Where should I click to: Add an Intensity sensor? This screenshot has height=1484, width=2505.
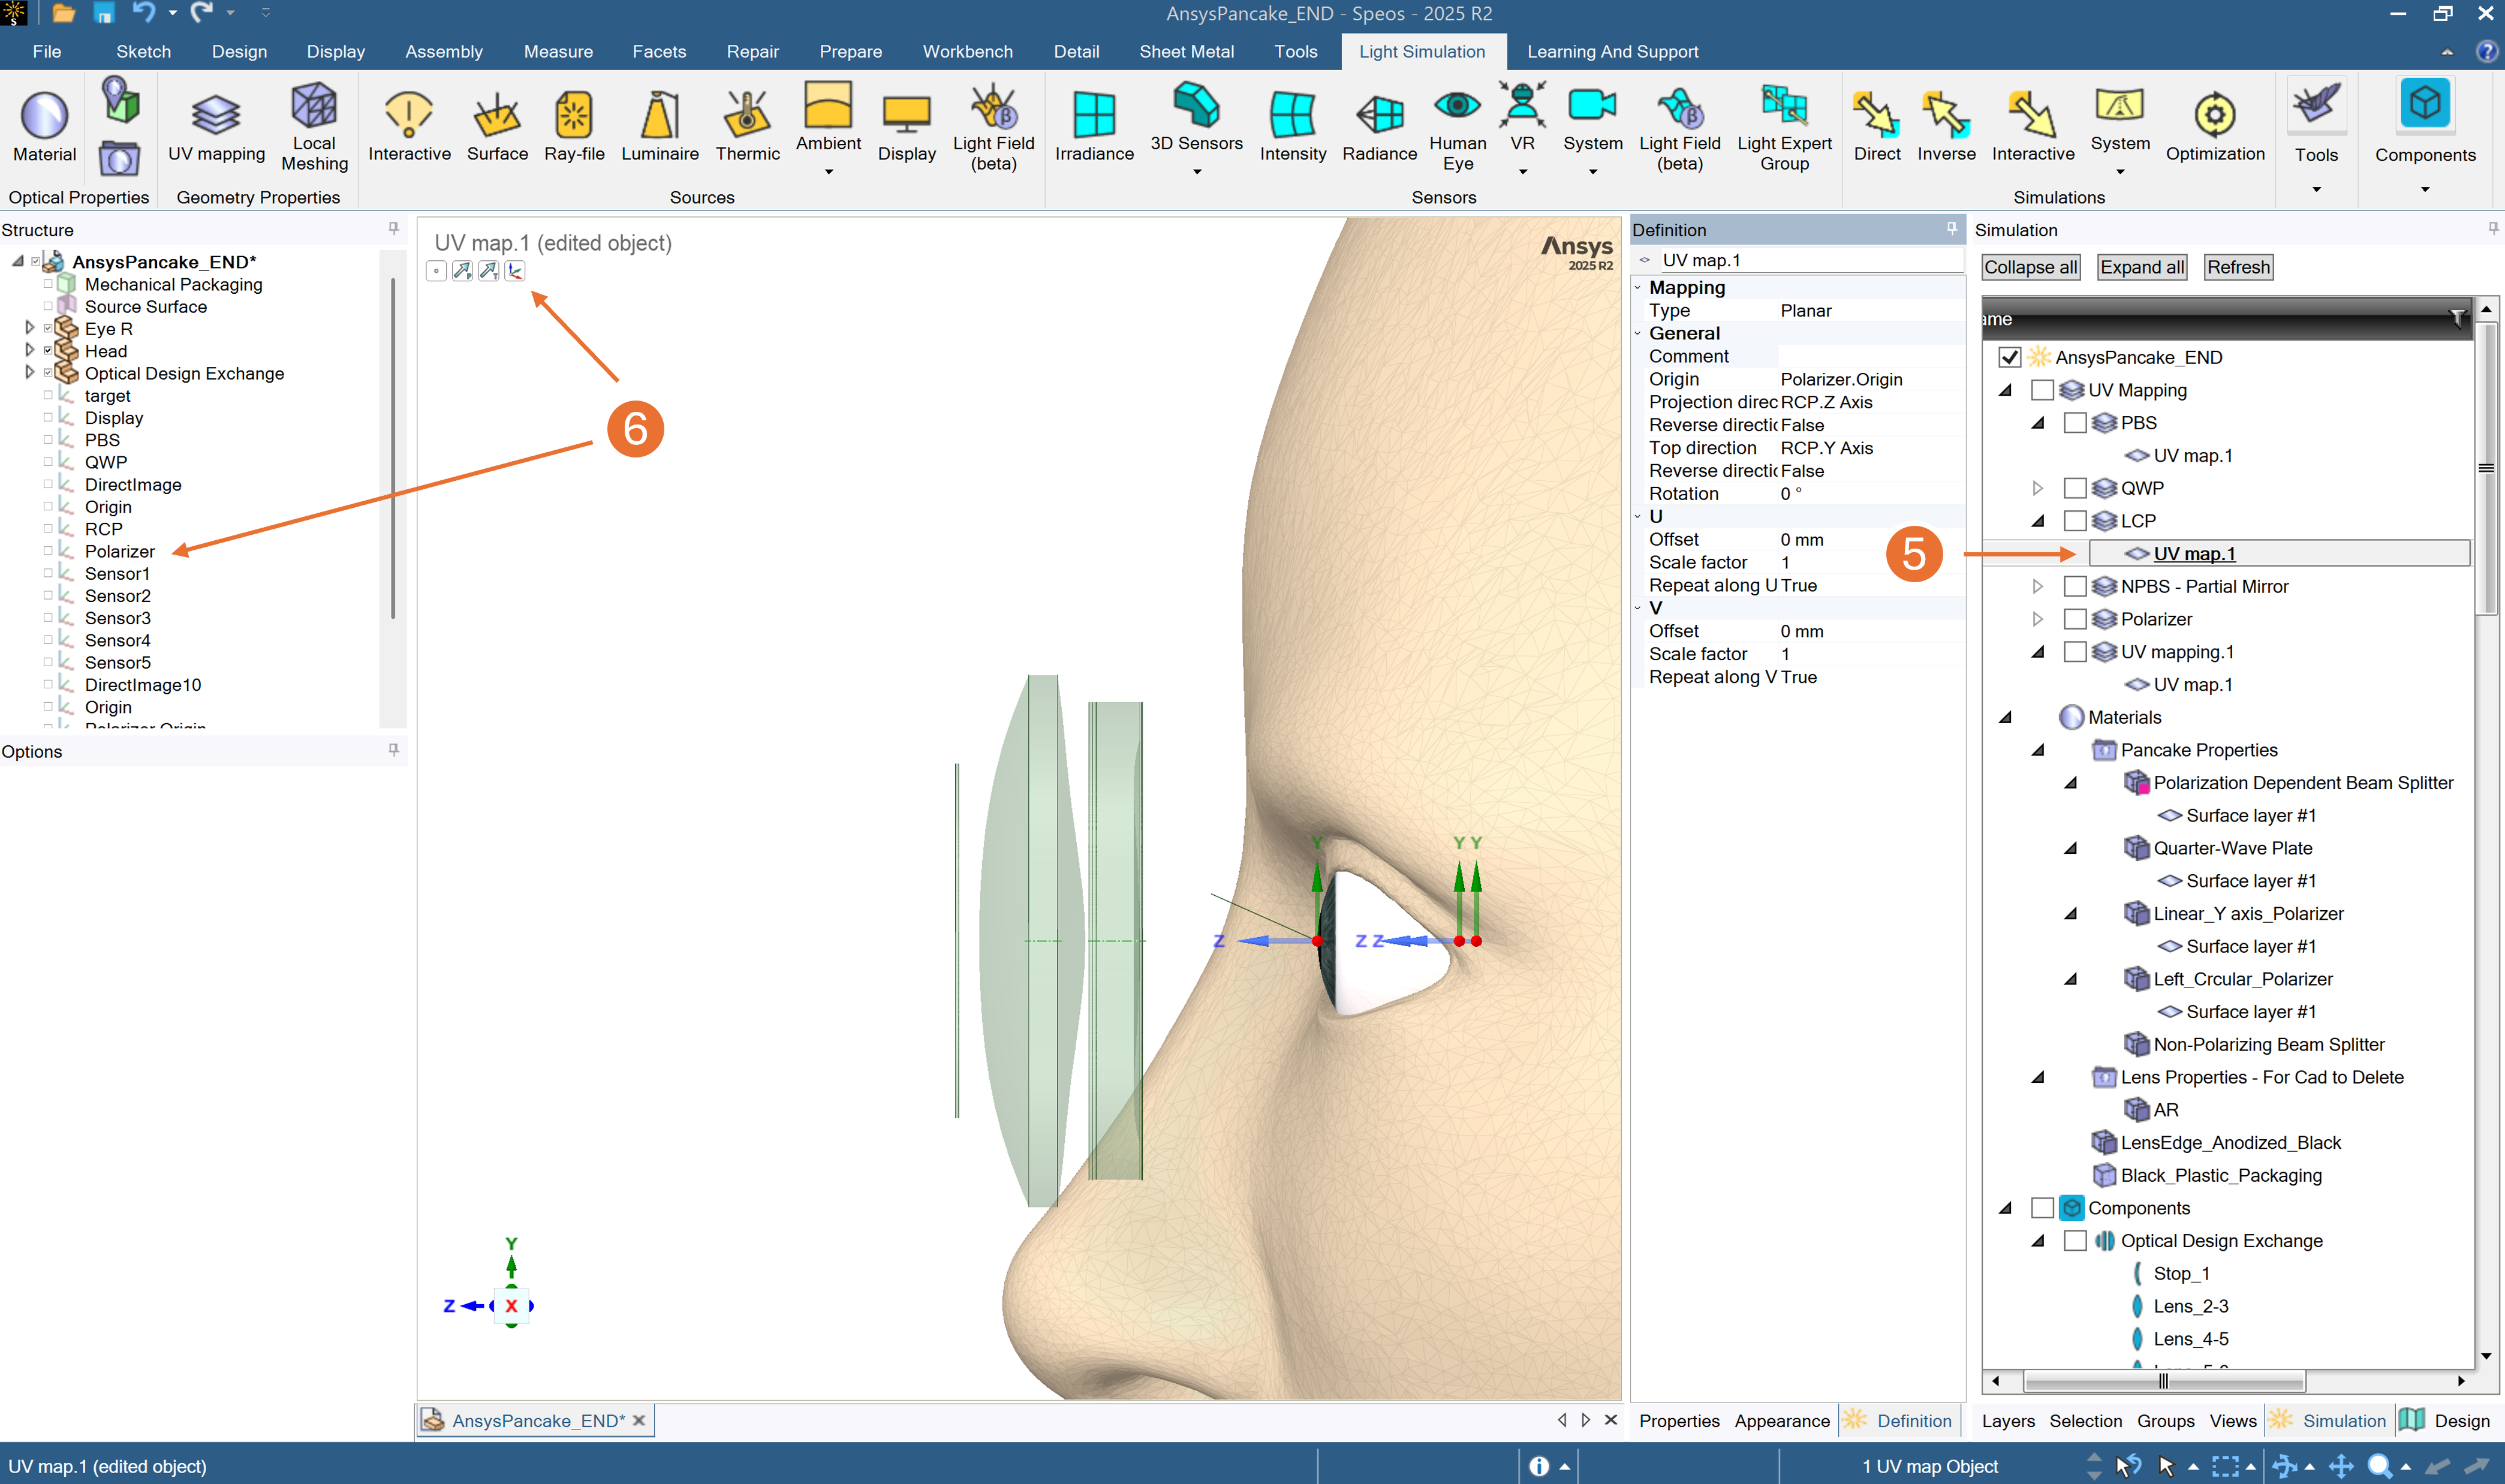[x=1292, y=126]
